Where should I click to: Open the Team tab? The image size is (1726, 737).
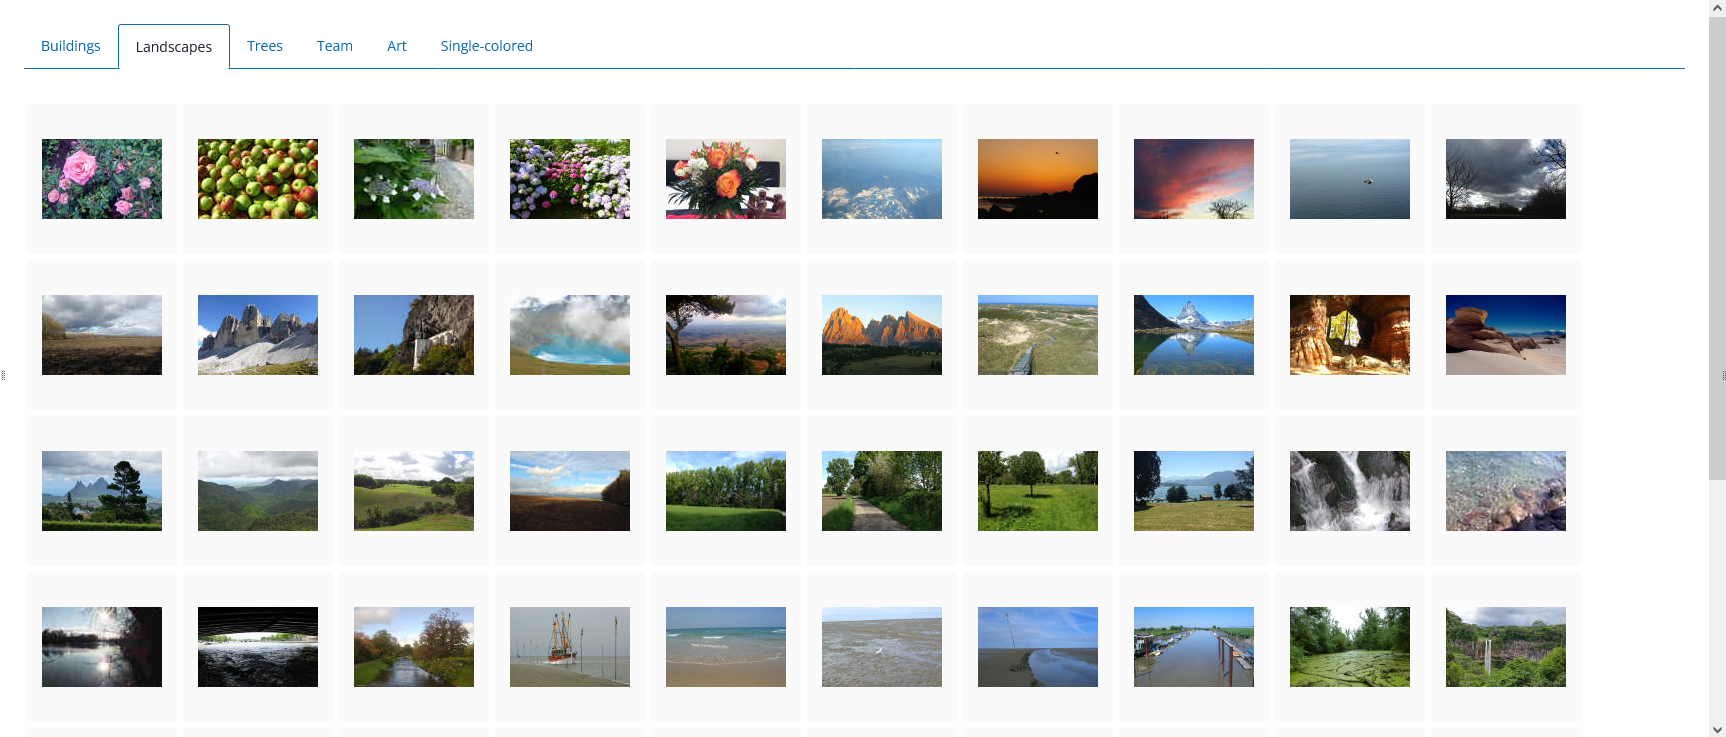[x=335, y=46]
